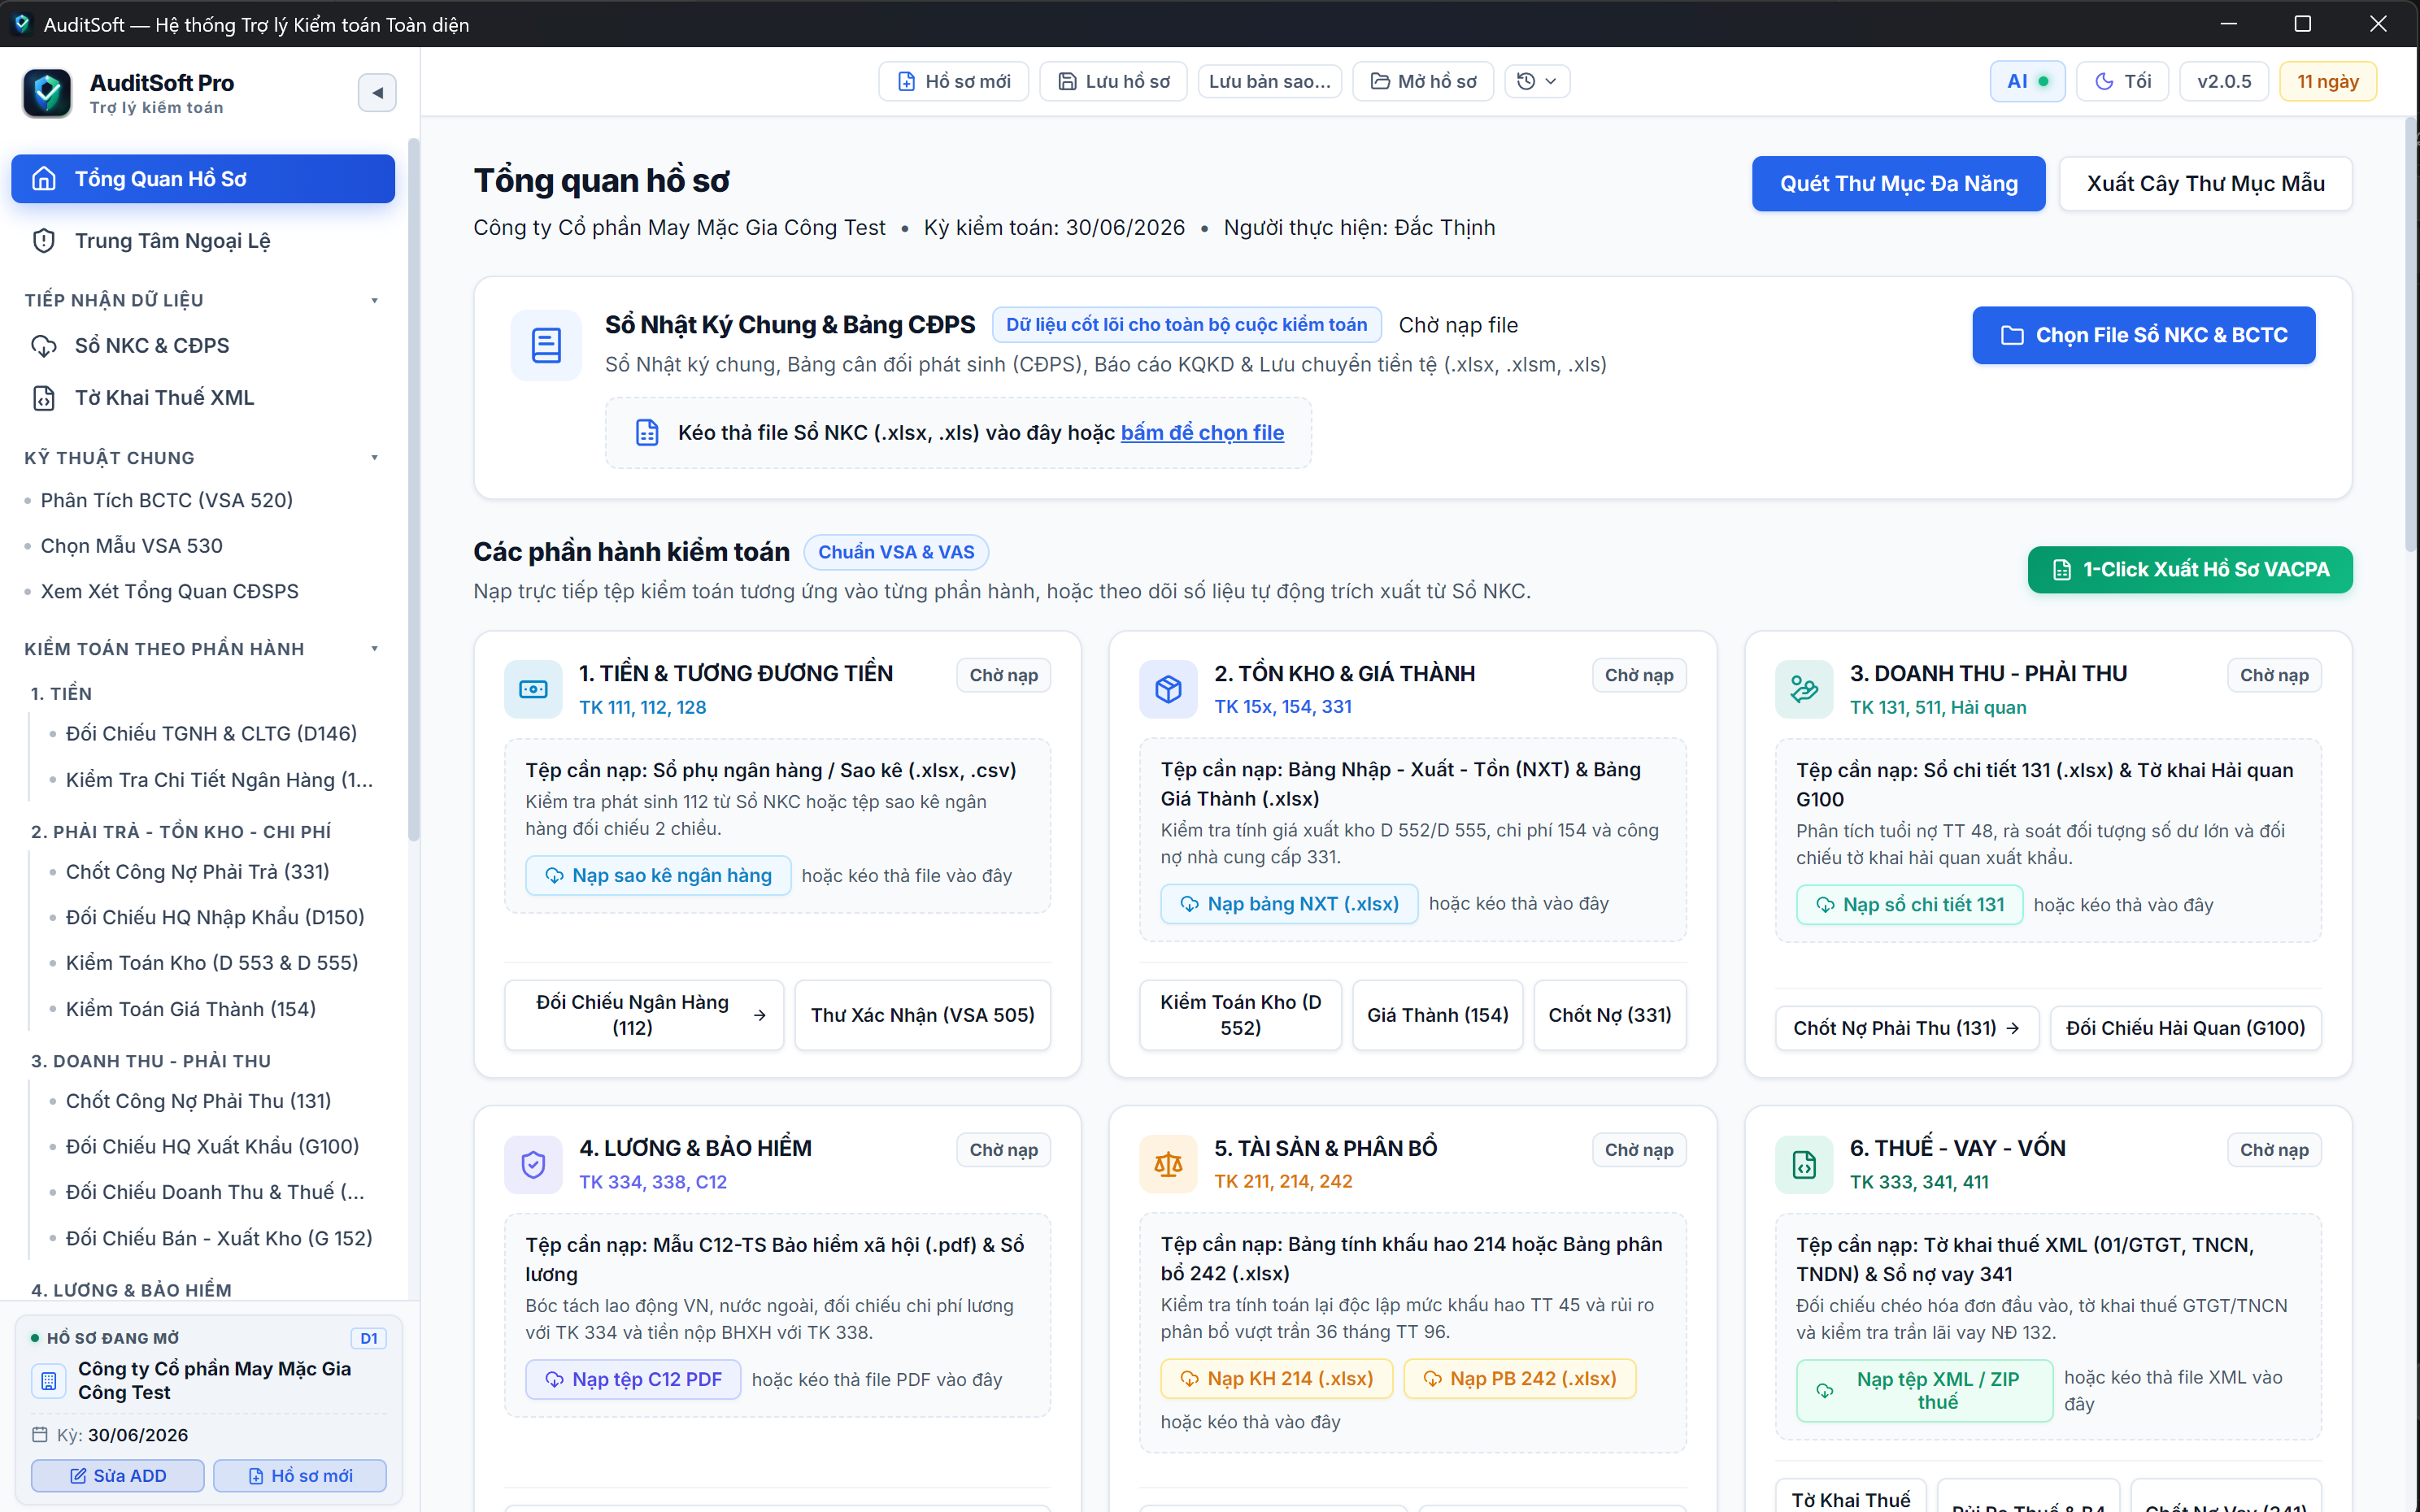This screenshot has height=1512, width=2420.
Task: Open Thư Xác Nhận (VSA 505)
Action: coord(922,1016)
